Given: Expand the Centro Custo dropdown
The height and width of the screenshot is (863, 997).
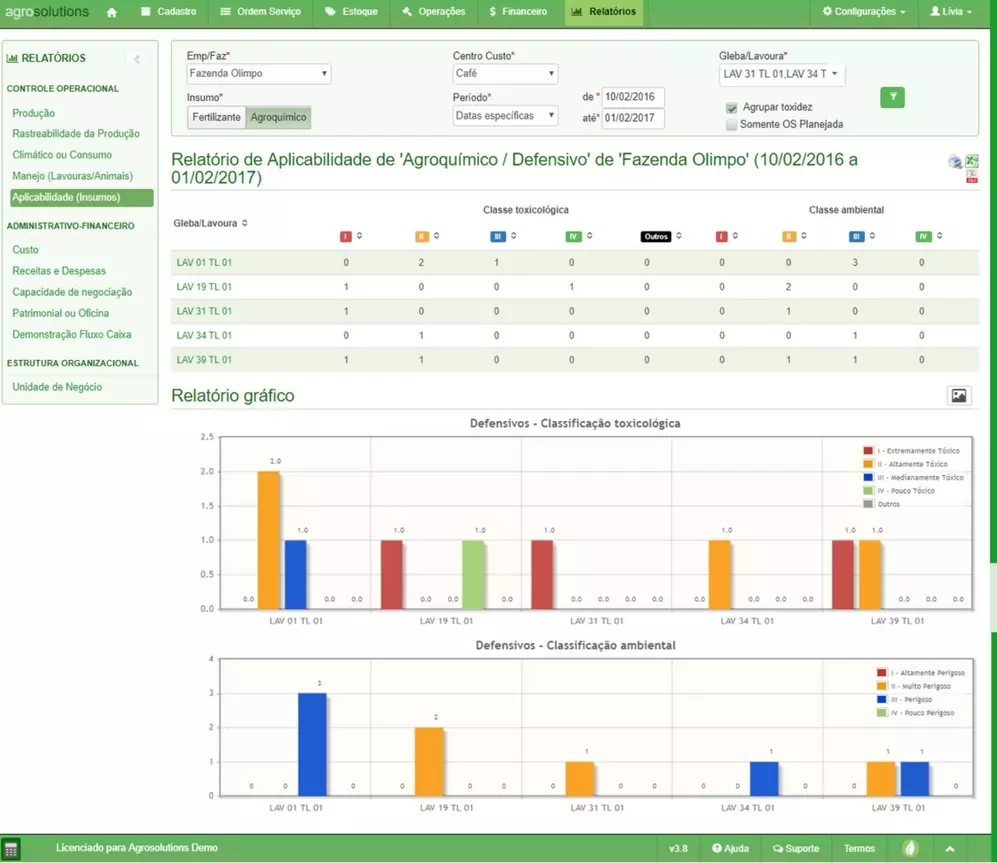Looking at the screenshot, I should pos(505,74).
